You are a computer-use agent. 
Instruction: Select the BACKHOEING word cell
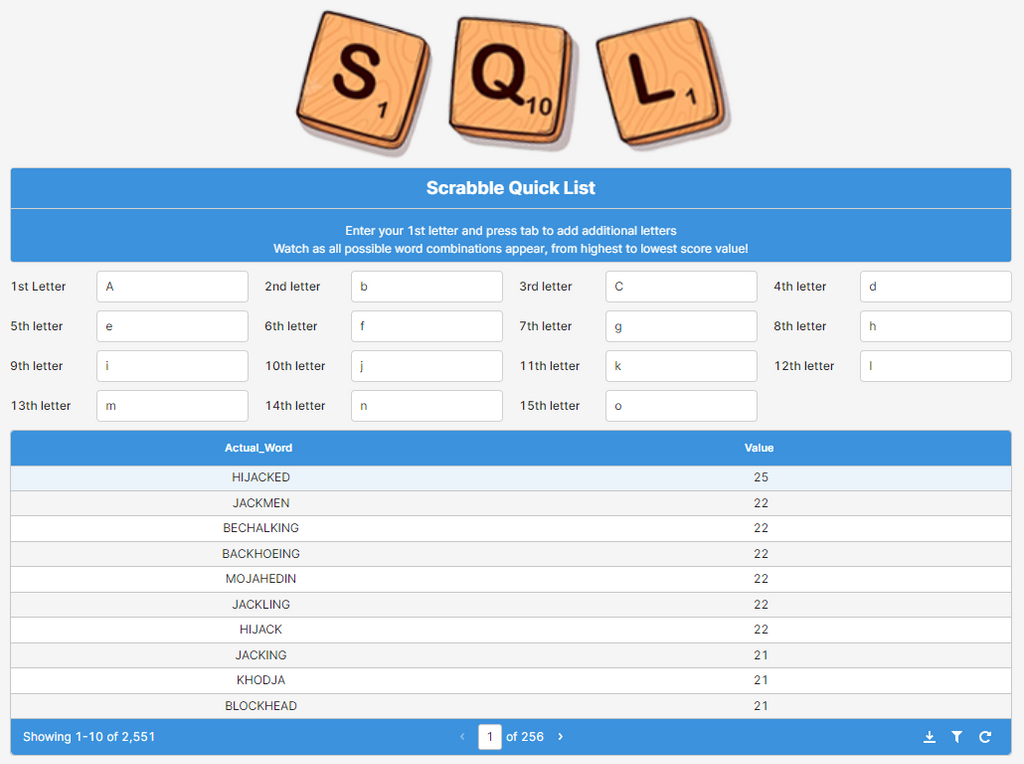(261, 554)
